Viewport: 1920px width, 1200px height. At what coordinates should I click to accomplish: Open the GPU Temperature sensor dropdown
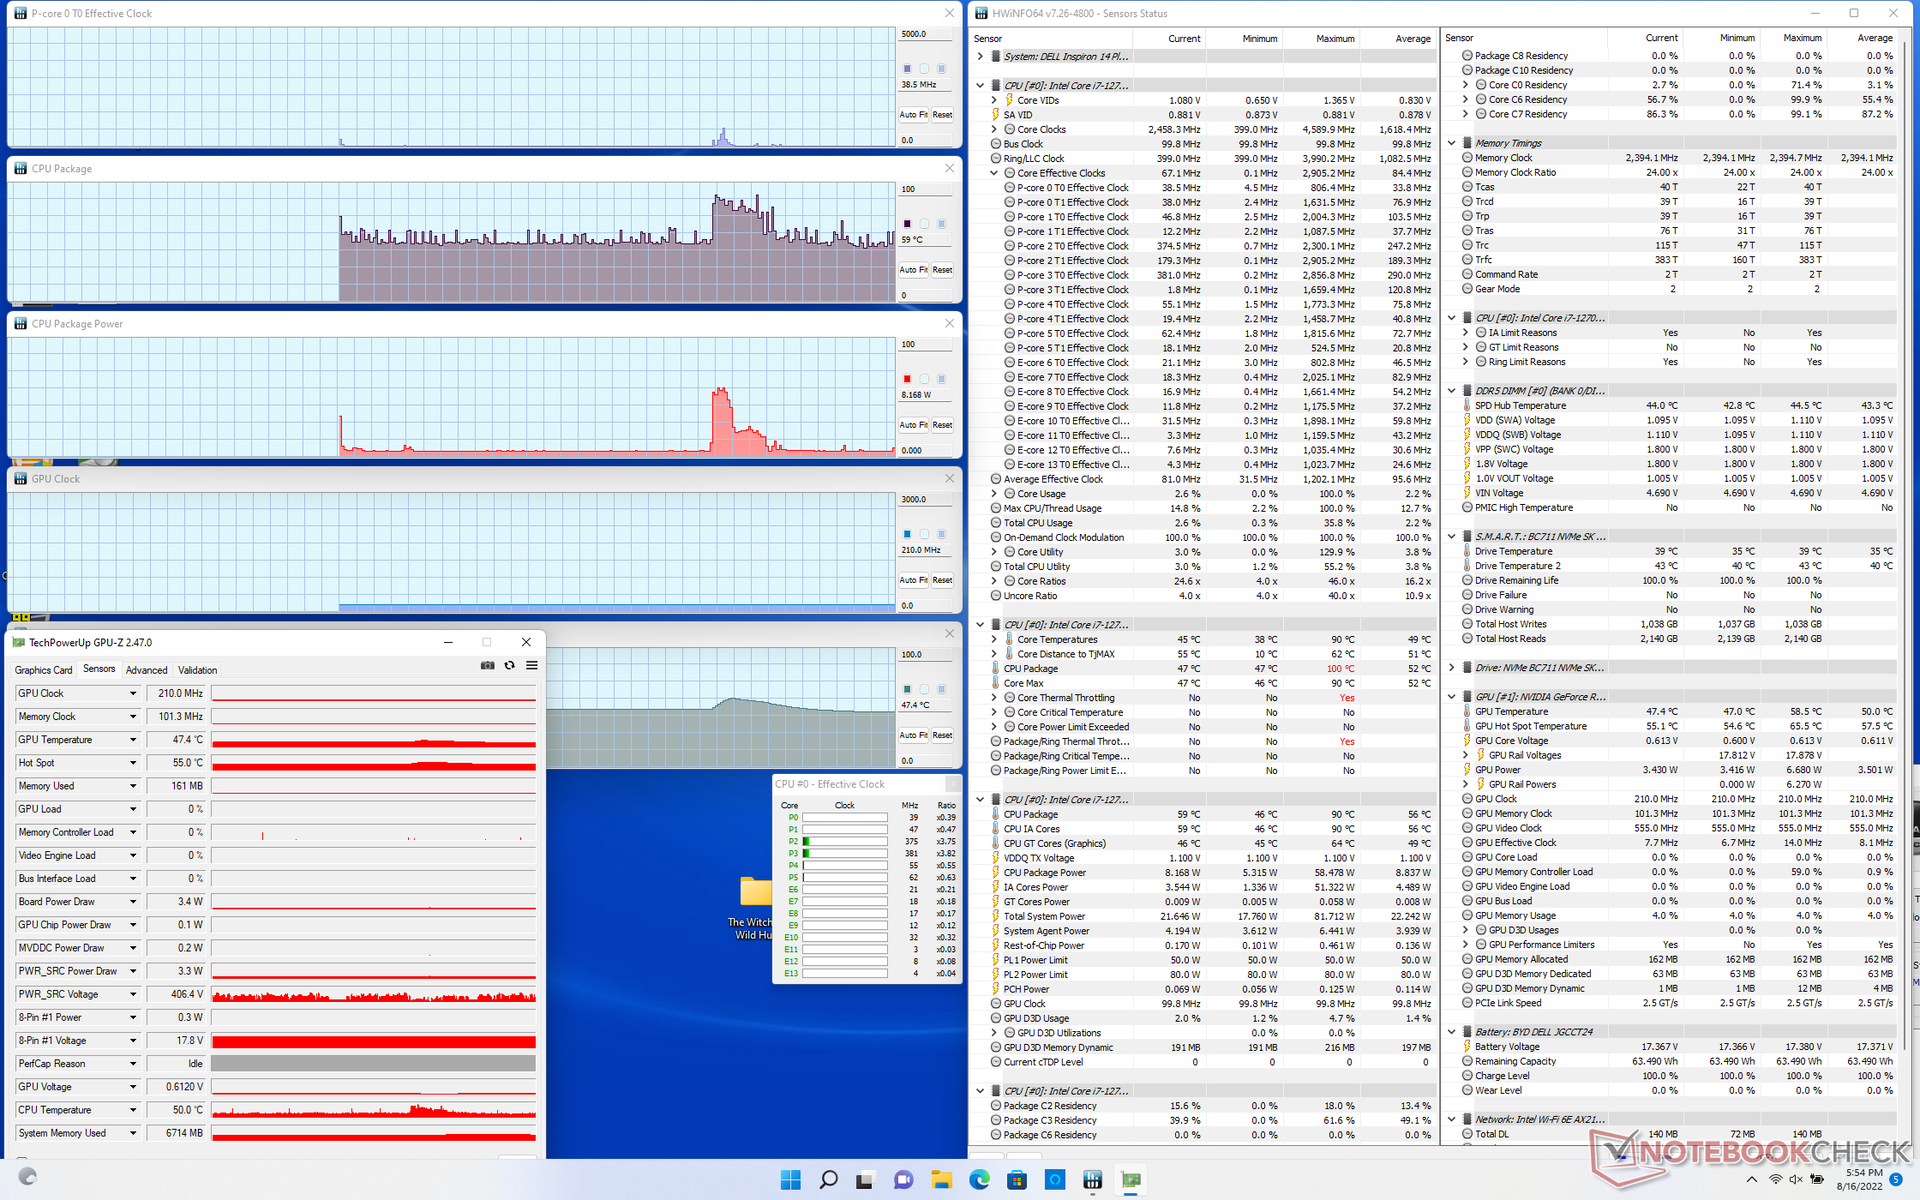(132, 740)
